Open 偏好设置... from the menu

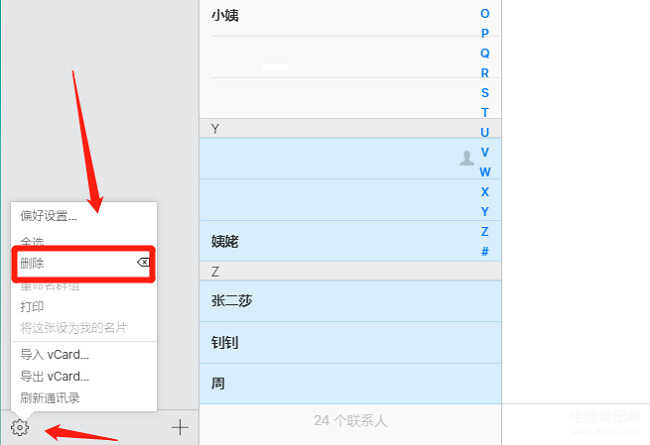pyautogui.click(x=49, y=216)
